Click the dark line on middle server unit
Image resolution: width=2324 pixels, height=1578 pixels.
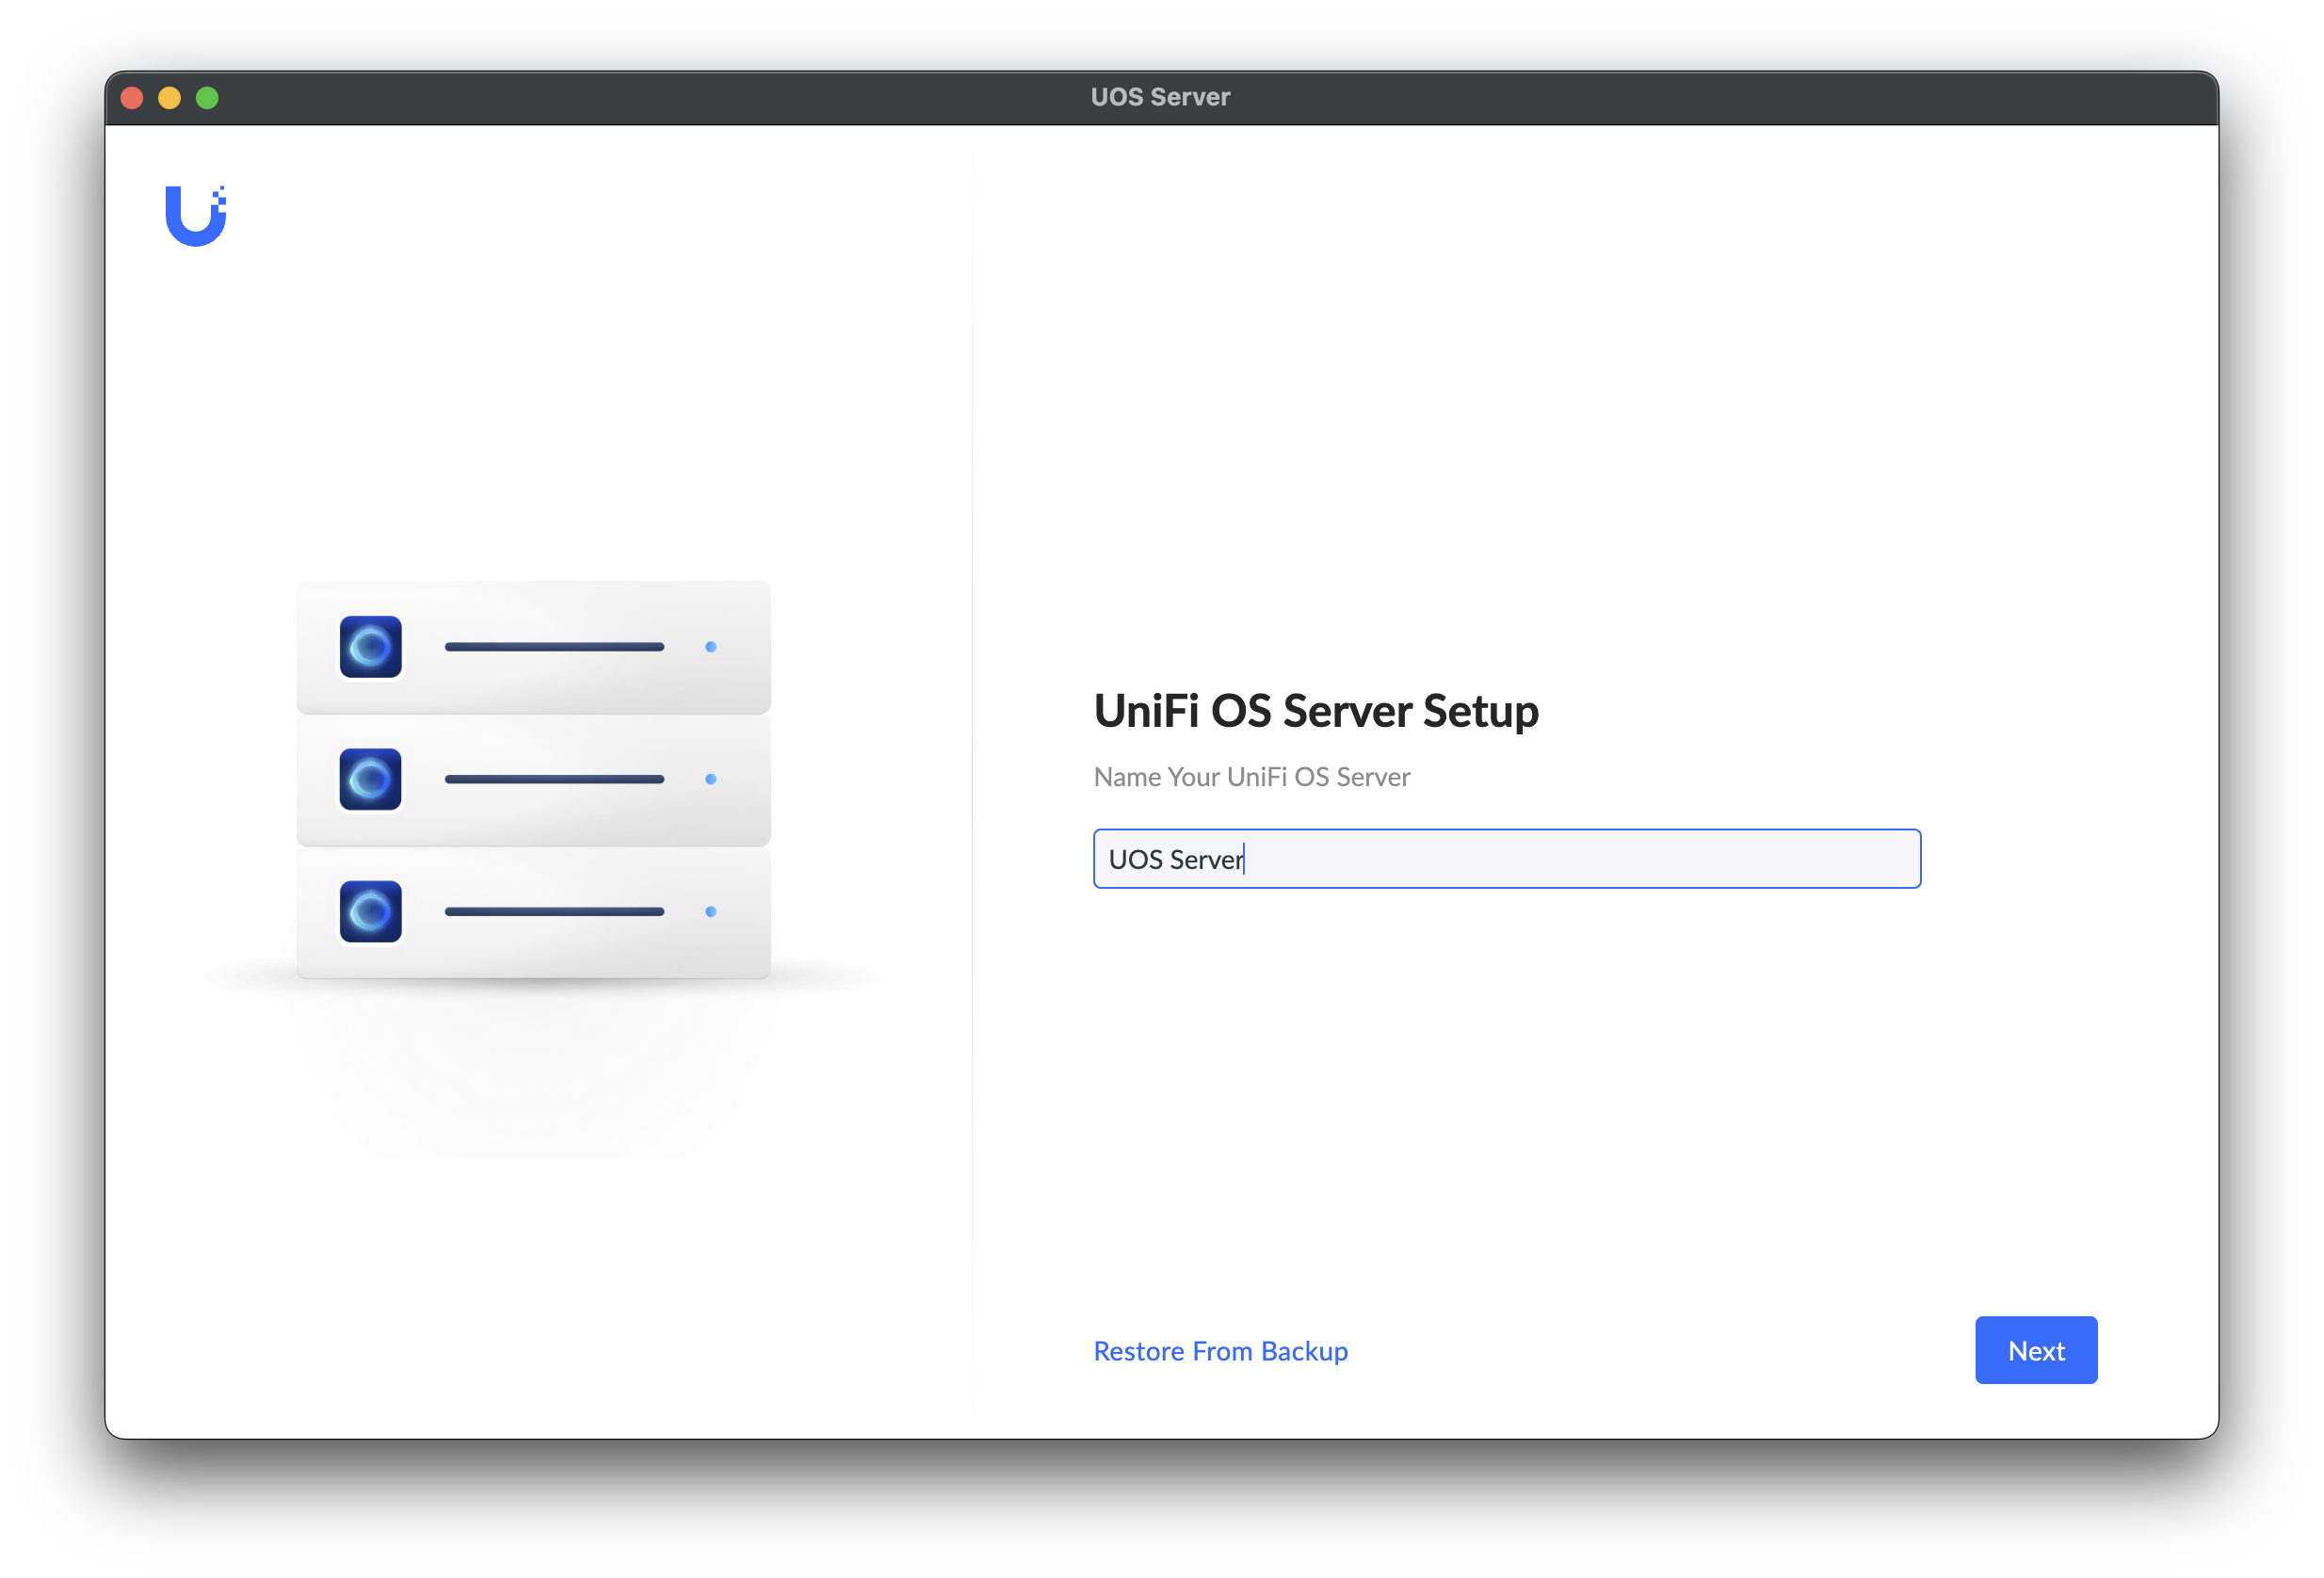[x=554, y=779]
